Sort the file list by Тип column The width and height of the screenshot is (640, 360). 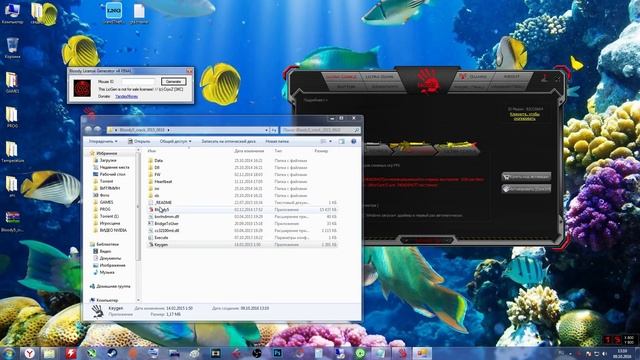pyautogui.click(x=278, y=151)
